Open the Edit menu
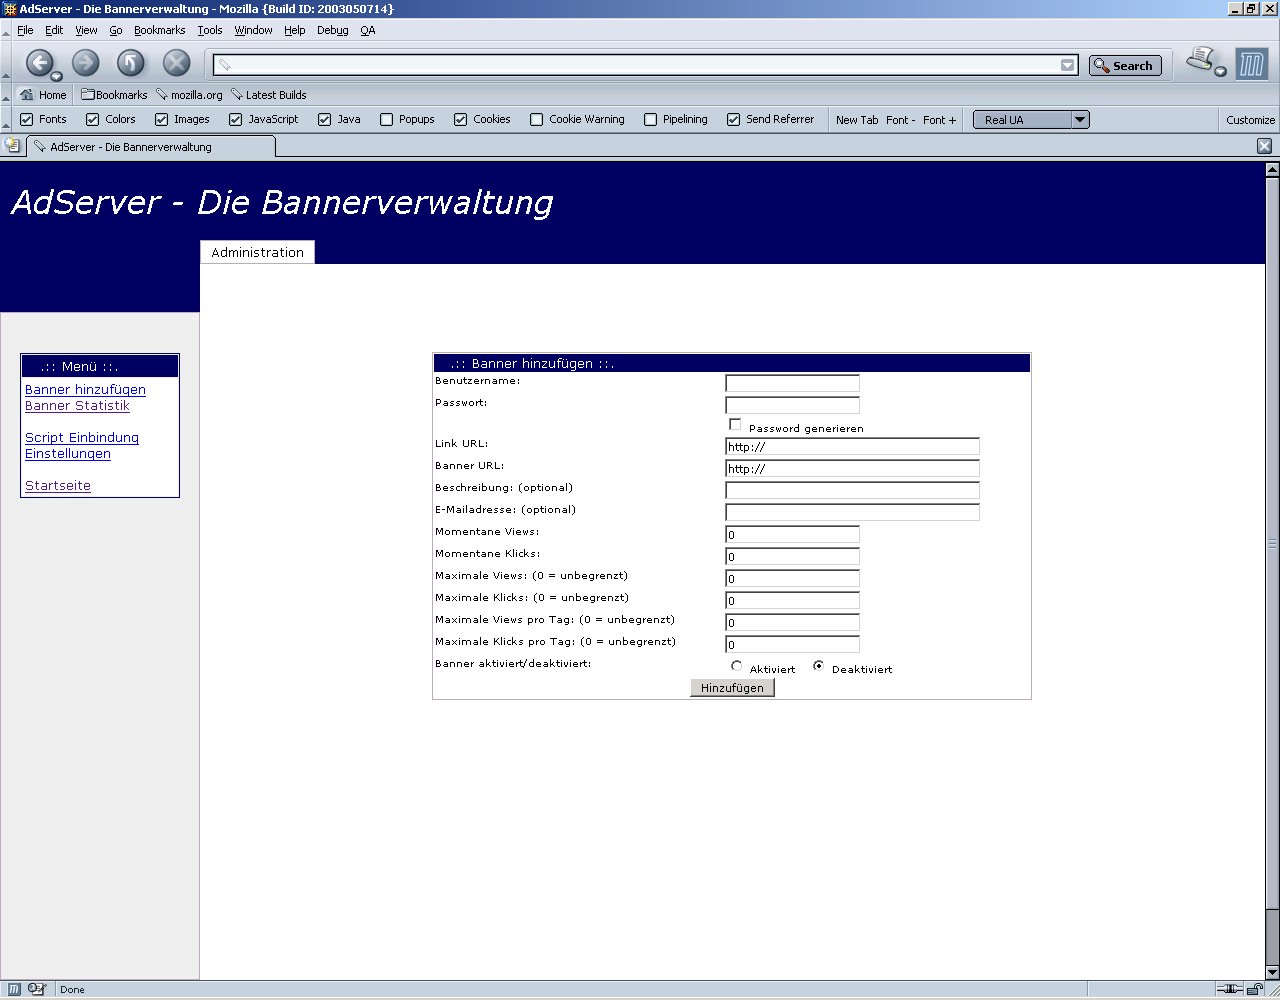Image resolution: width=1280 pixels, height=1000 pixels. pyautogui.click(x=54, y=30)
